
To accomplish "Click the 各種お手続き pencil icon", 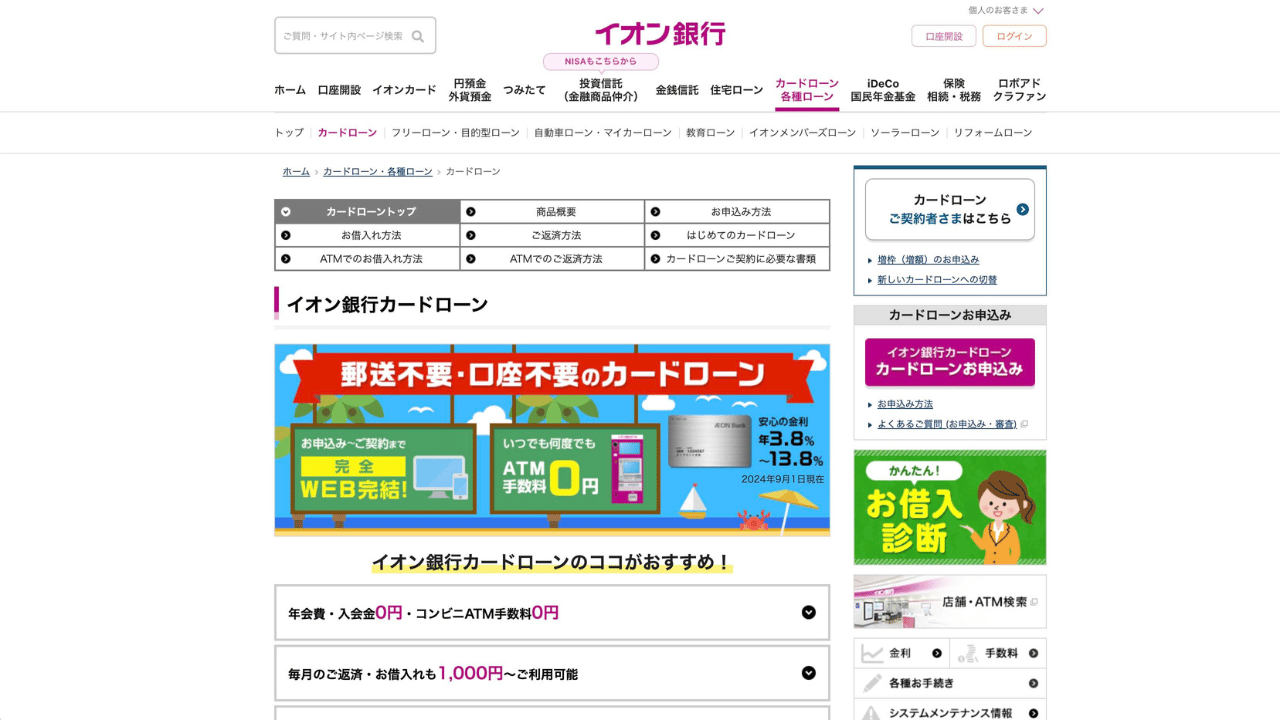I will pyautogui.click(x=873, y=683).
